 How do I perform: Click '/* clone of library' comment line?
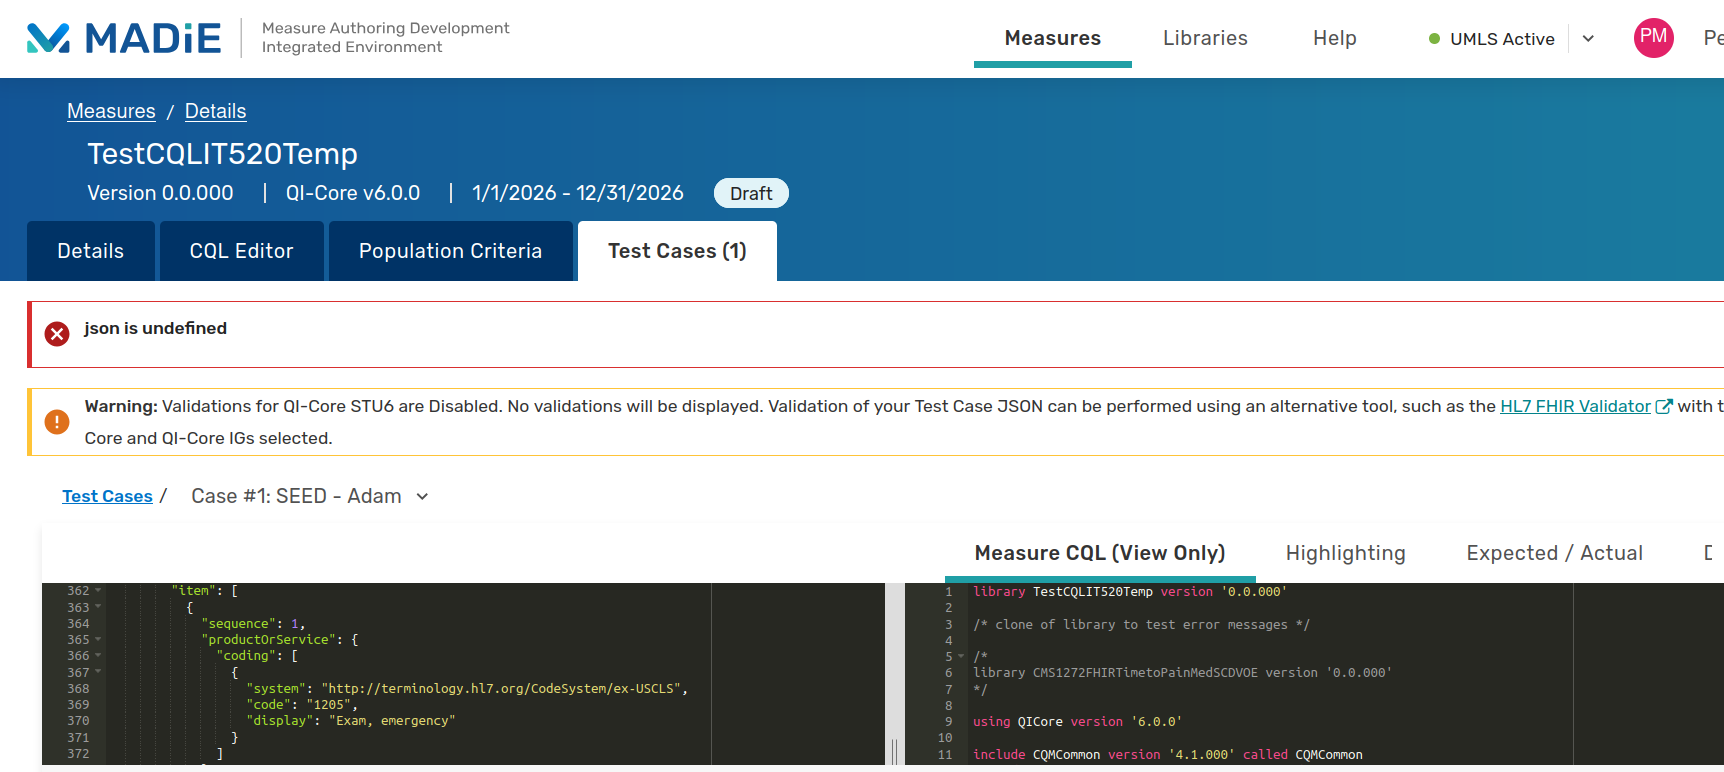coord(1141,625)
